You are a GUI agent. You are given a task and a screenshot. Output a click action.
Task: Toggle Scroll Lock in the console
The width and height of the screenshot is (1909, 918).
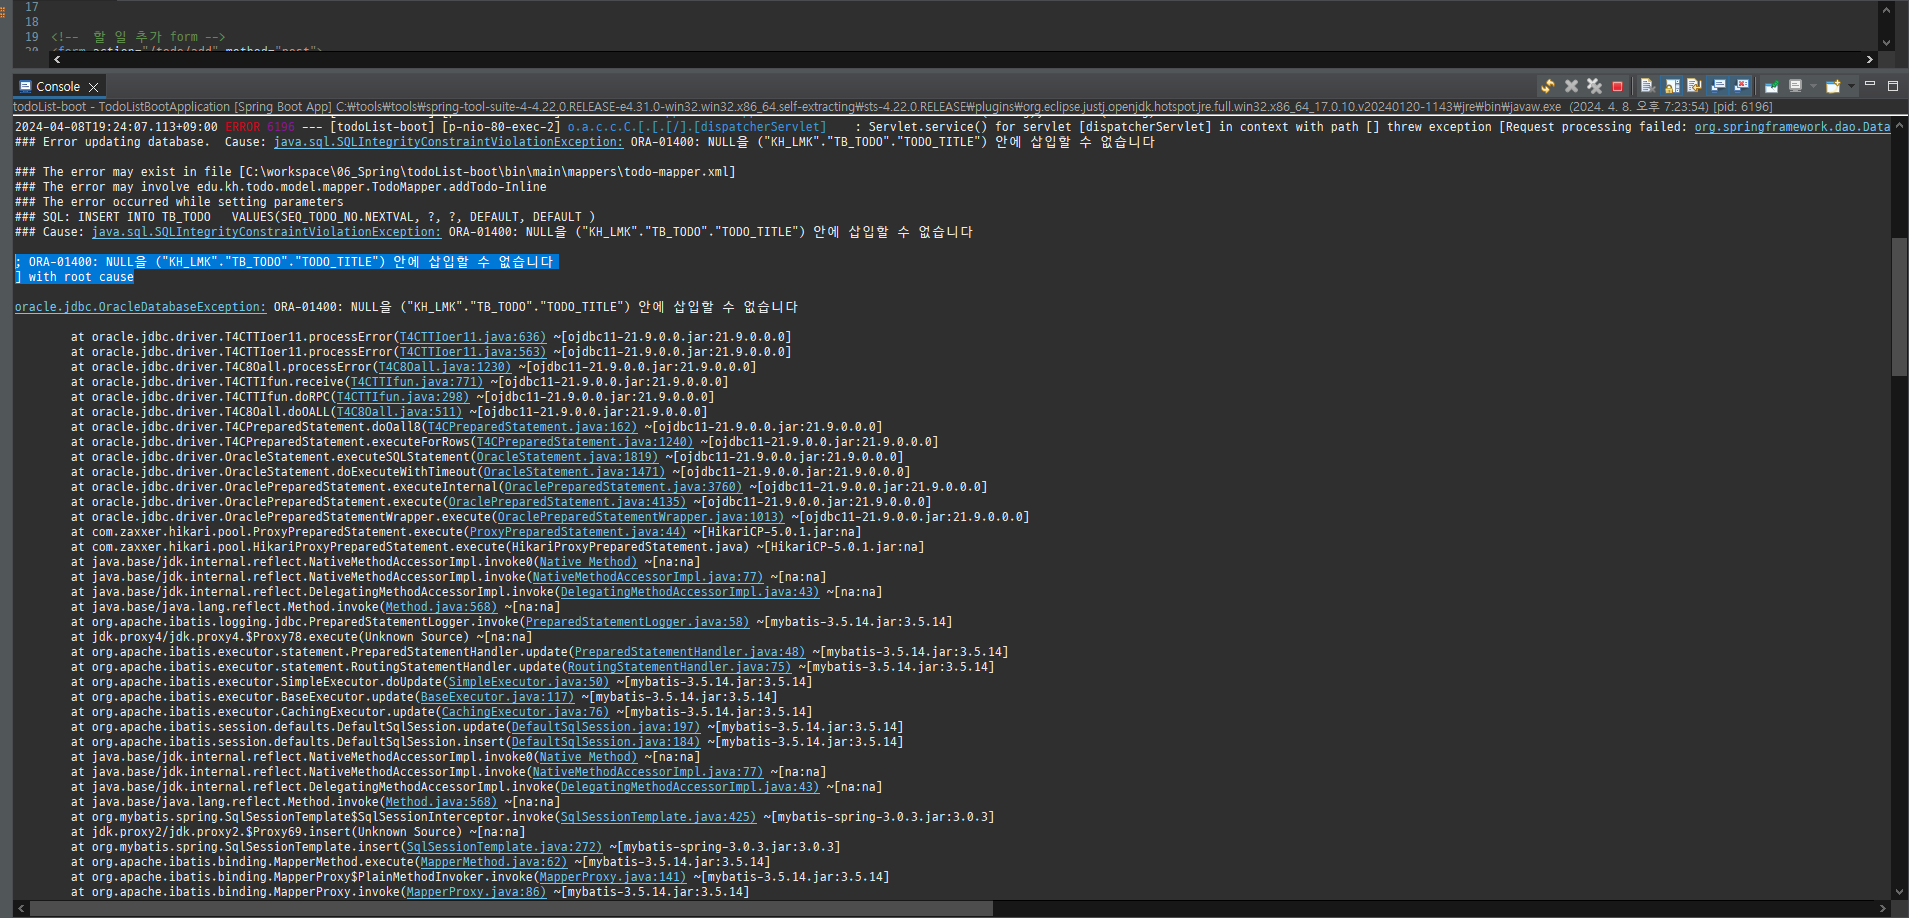[x=1671, y=86]
